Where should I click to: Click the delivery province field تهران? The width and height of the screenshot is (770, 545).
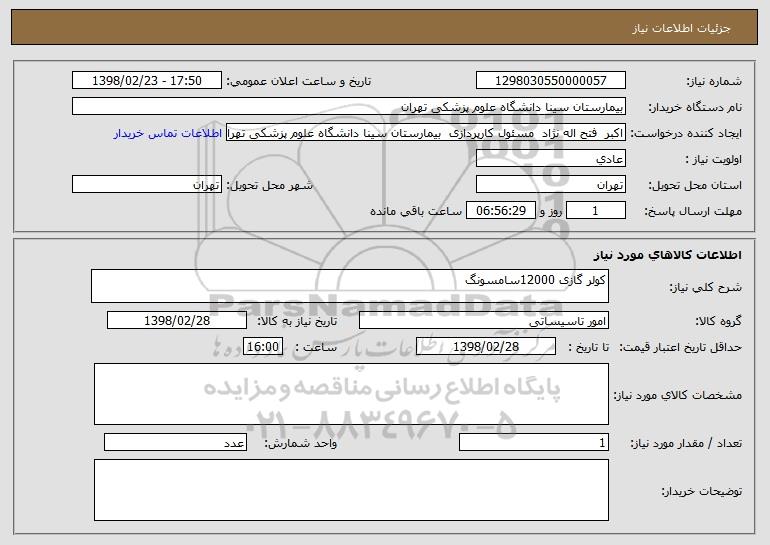click(x=550, y=185)
